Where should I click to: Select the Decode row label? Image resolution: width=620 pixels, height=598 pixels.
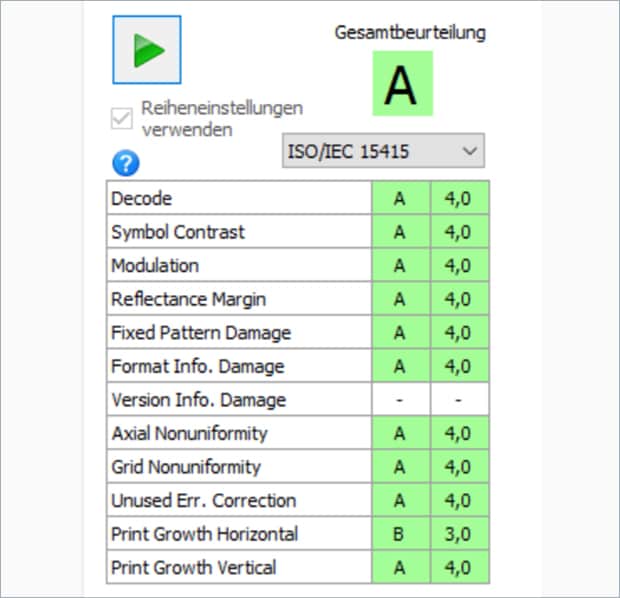(x=141, y=198)
